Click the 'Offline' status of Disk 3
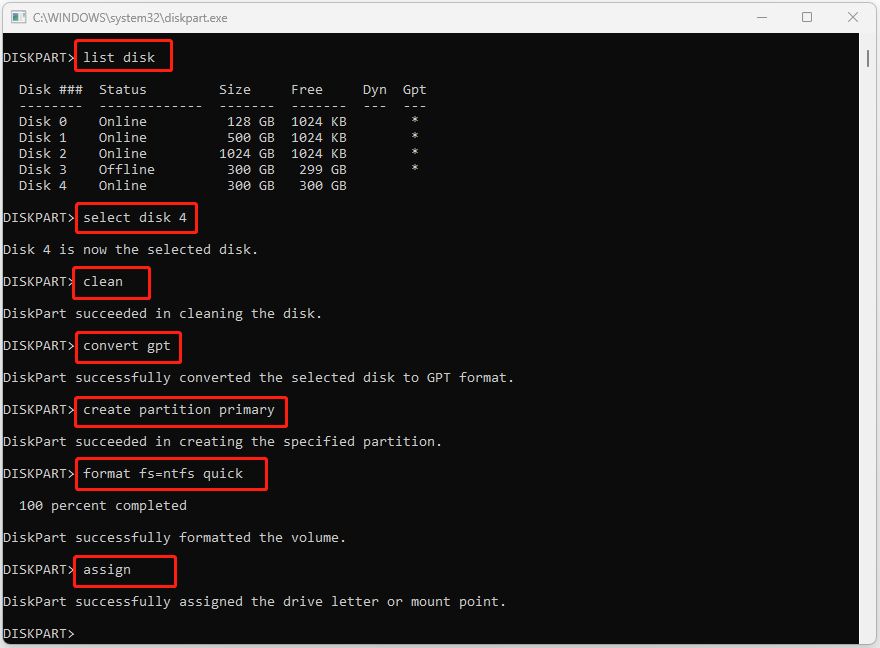880x648 pixels. pyautogui.click(x=127, y=169)
